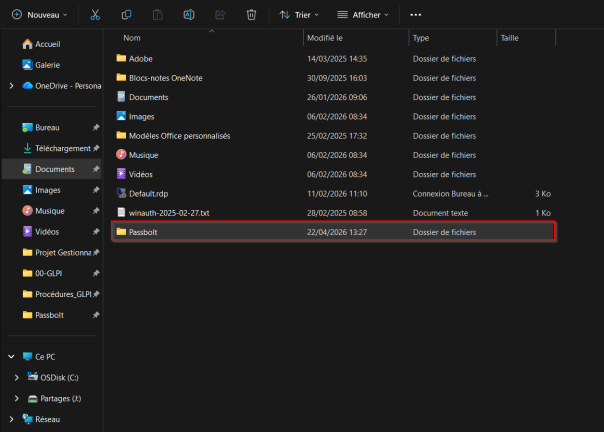Viewport: 604px width, 432px height.
Task: Open the Passbolt folder in file list
Action: pos(143,232)
